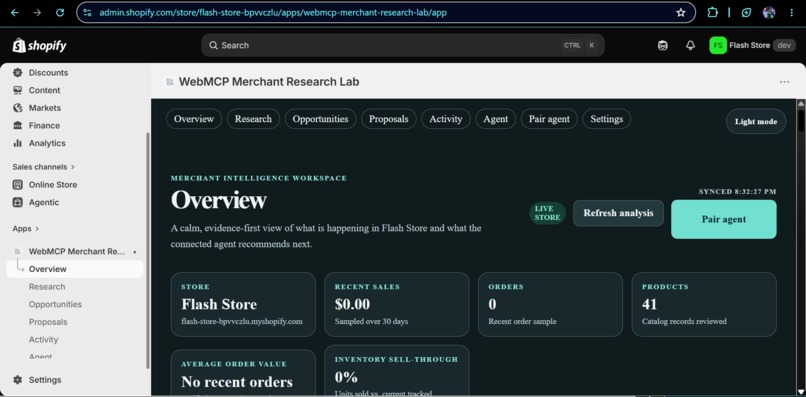
Task: Open the Overview tab pill
Action: click(x=194, y=119)
